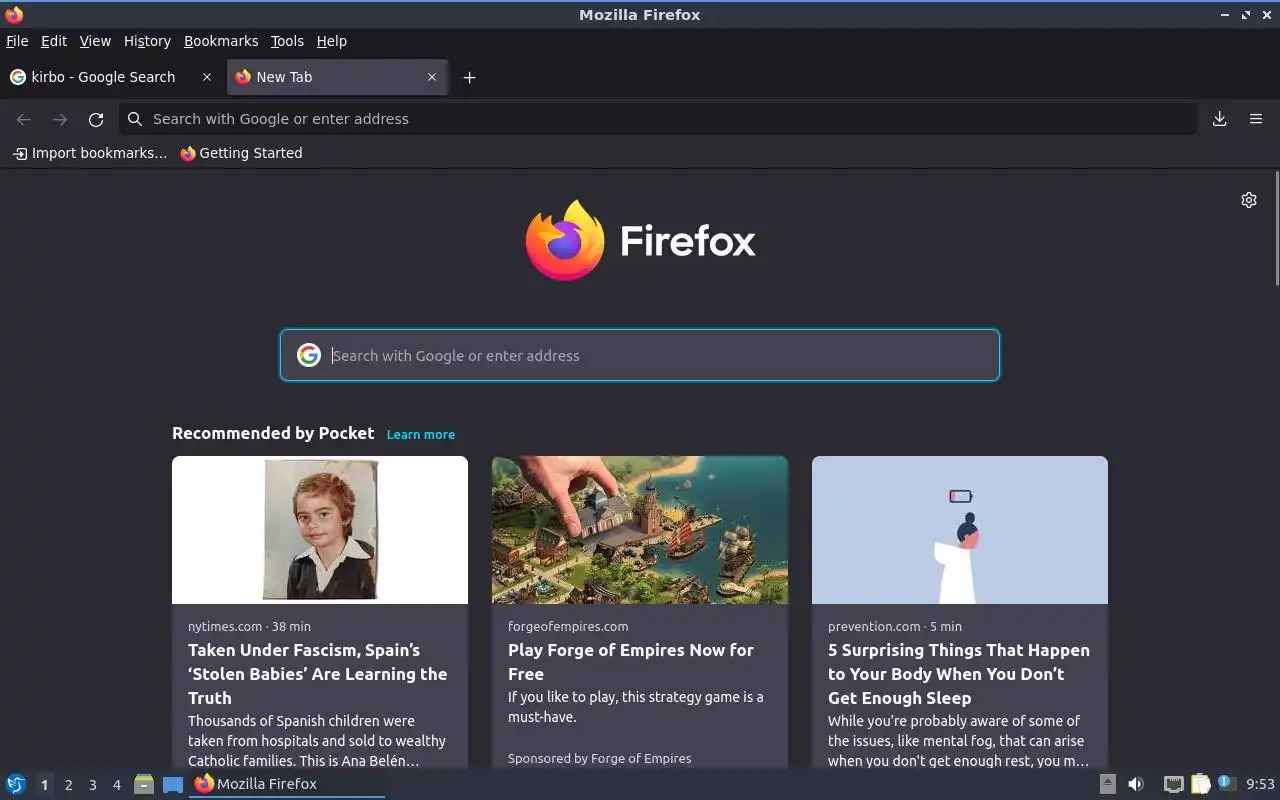Open the Help menu

[332, 41]
